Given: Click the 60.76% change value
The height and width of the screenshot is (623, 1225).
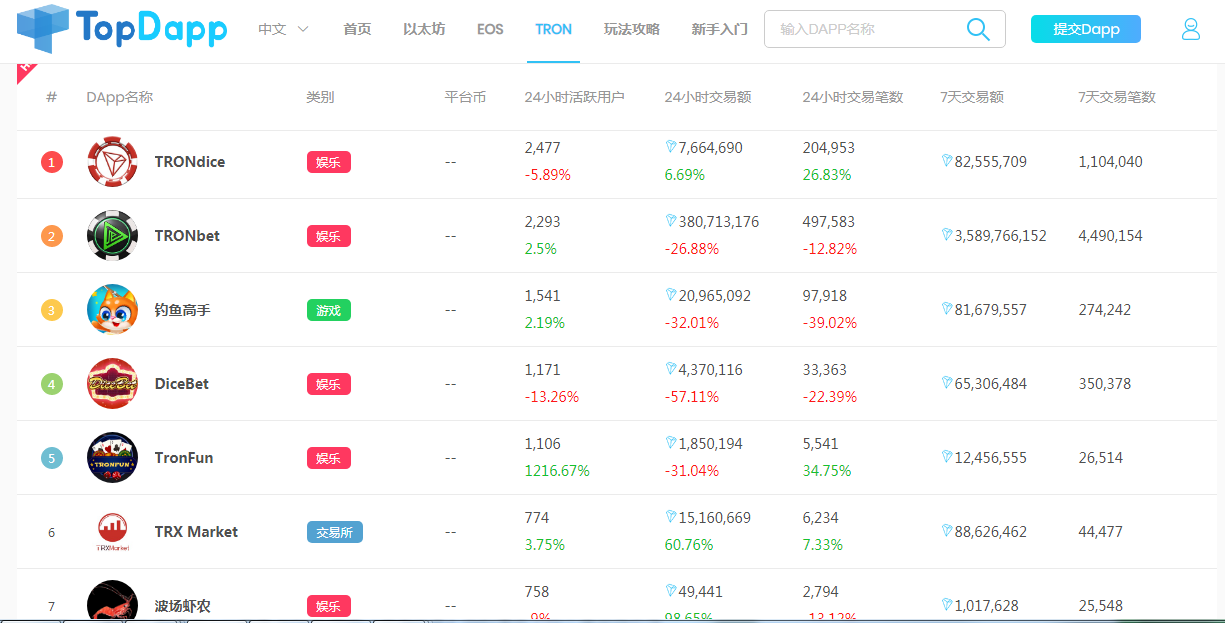Looking at the screenshot, I should (689, 544).
